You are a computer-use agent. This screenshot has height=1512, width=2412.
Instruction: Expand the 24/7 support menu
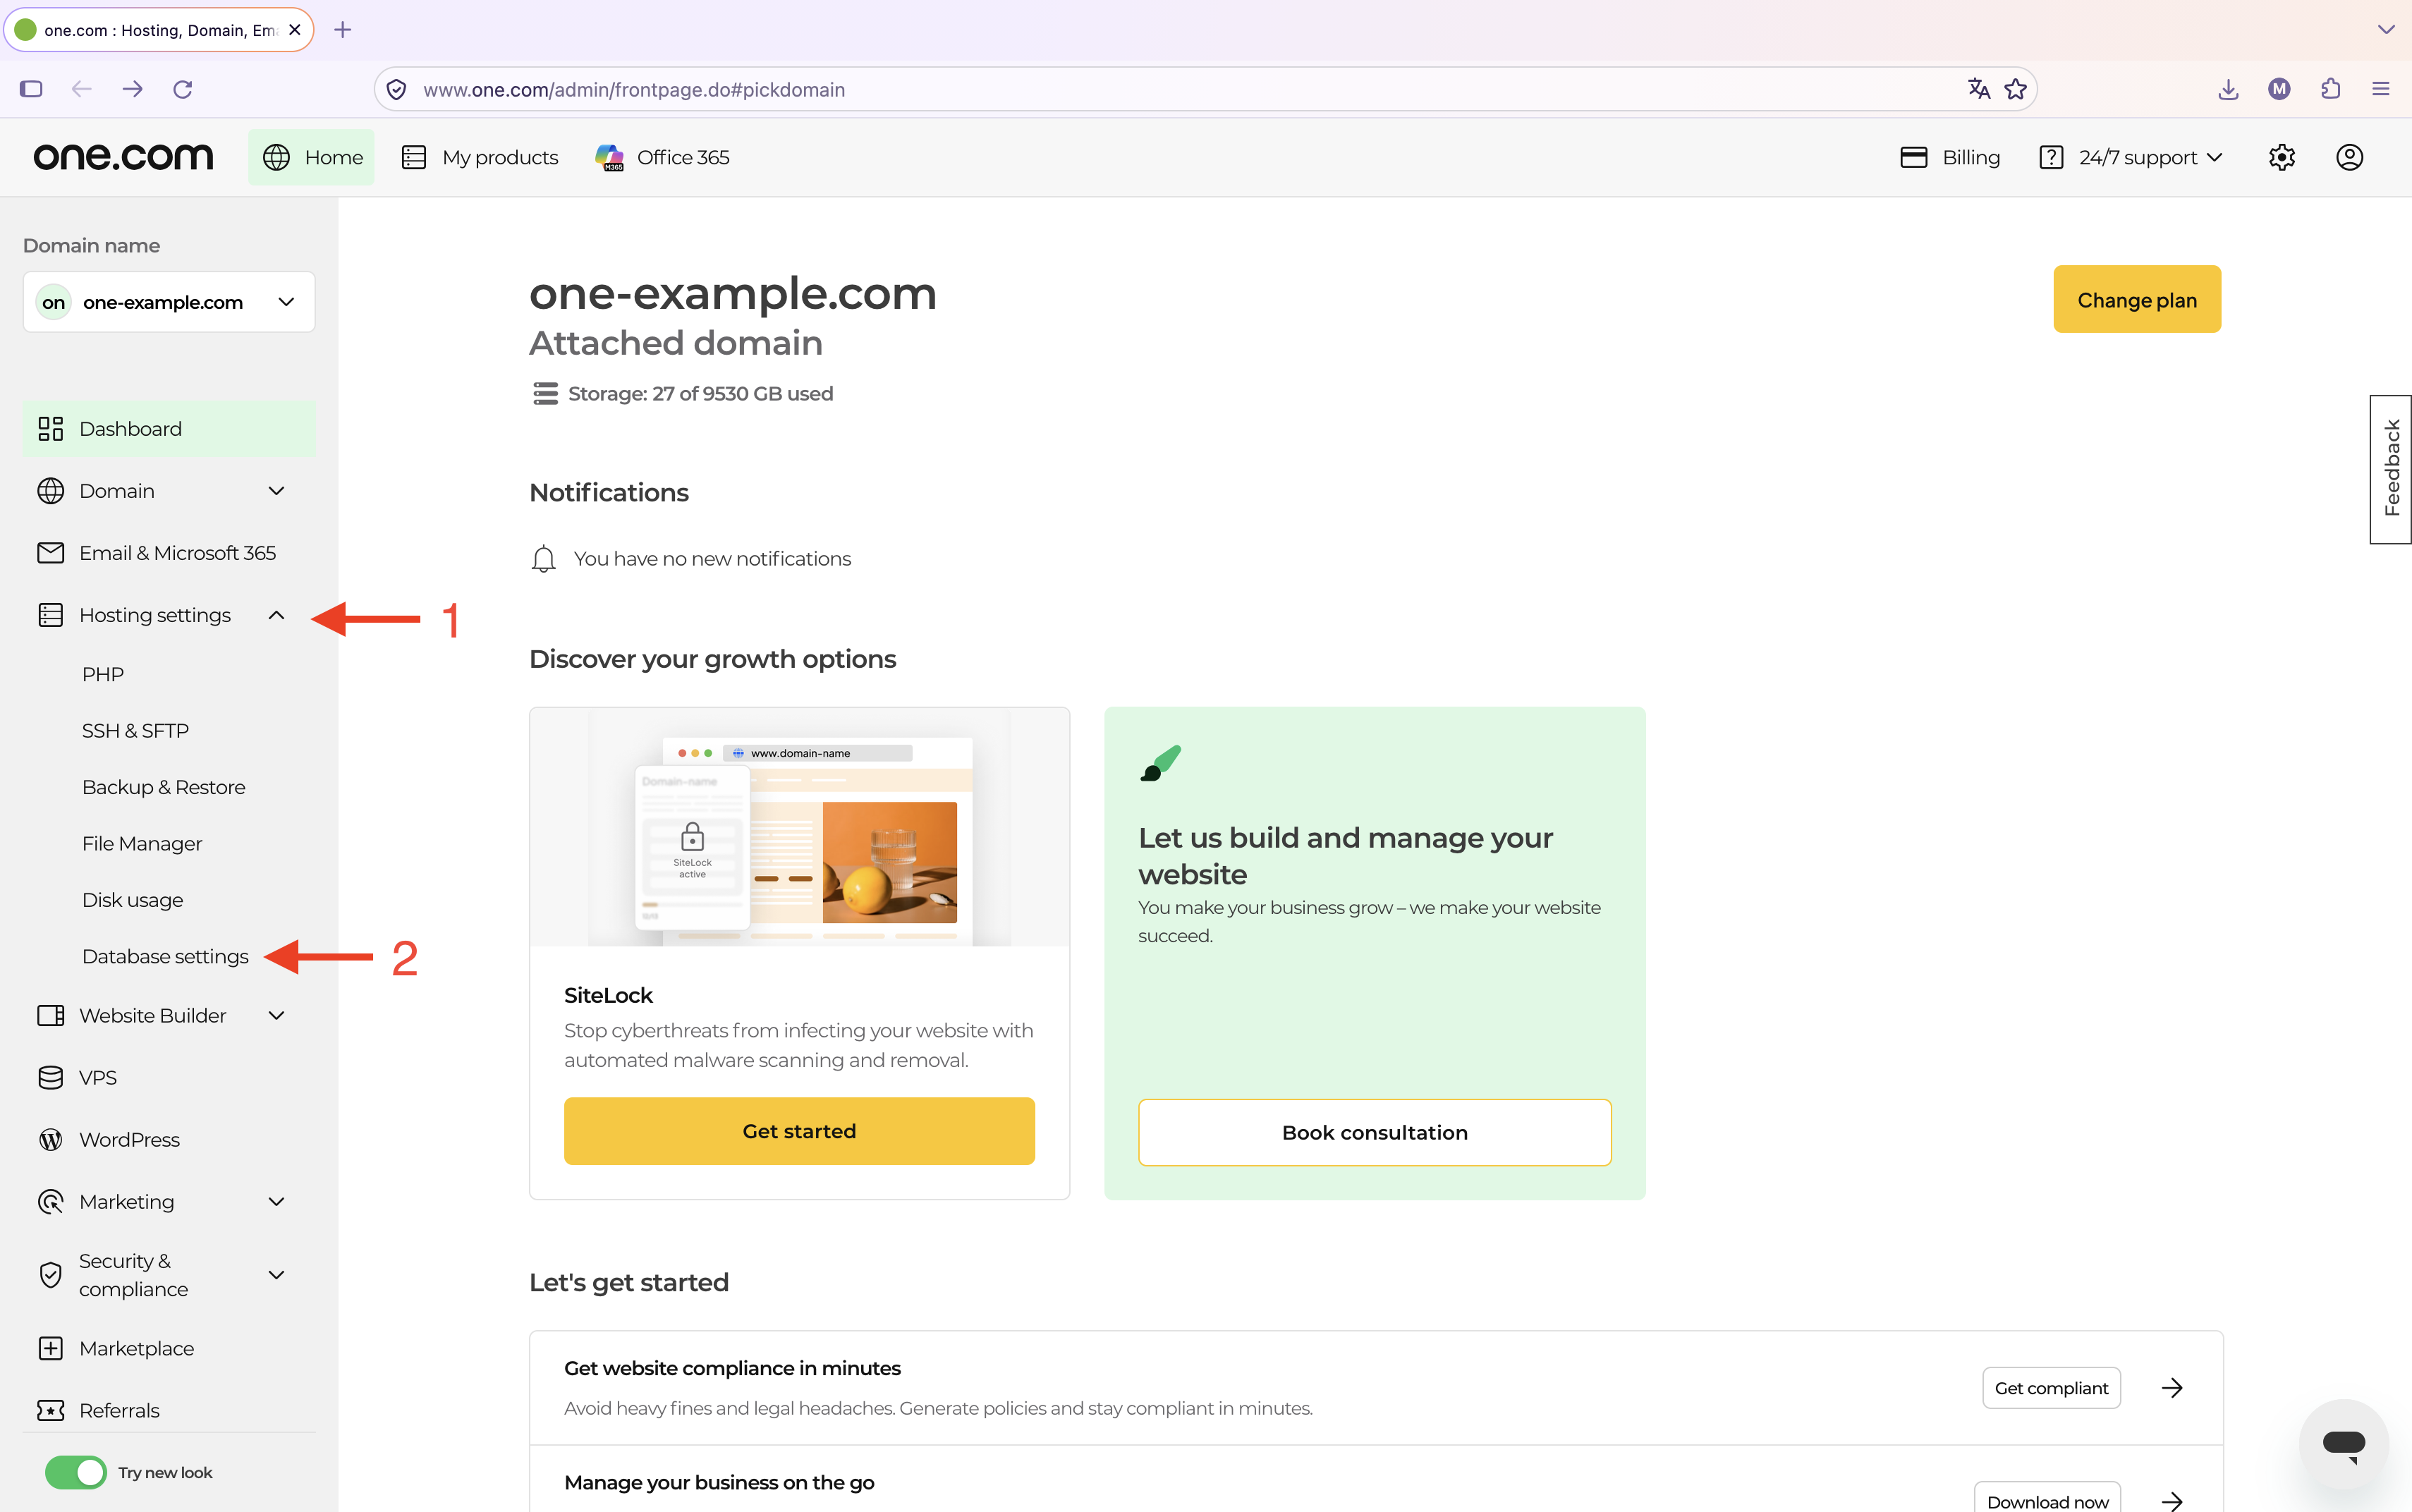pos(2131,157)
